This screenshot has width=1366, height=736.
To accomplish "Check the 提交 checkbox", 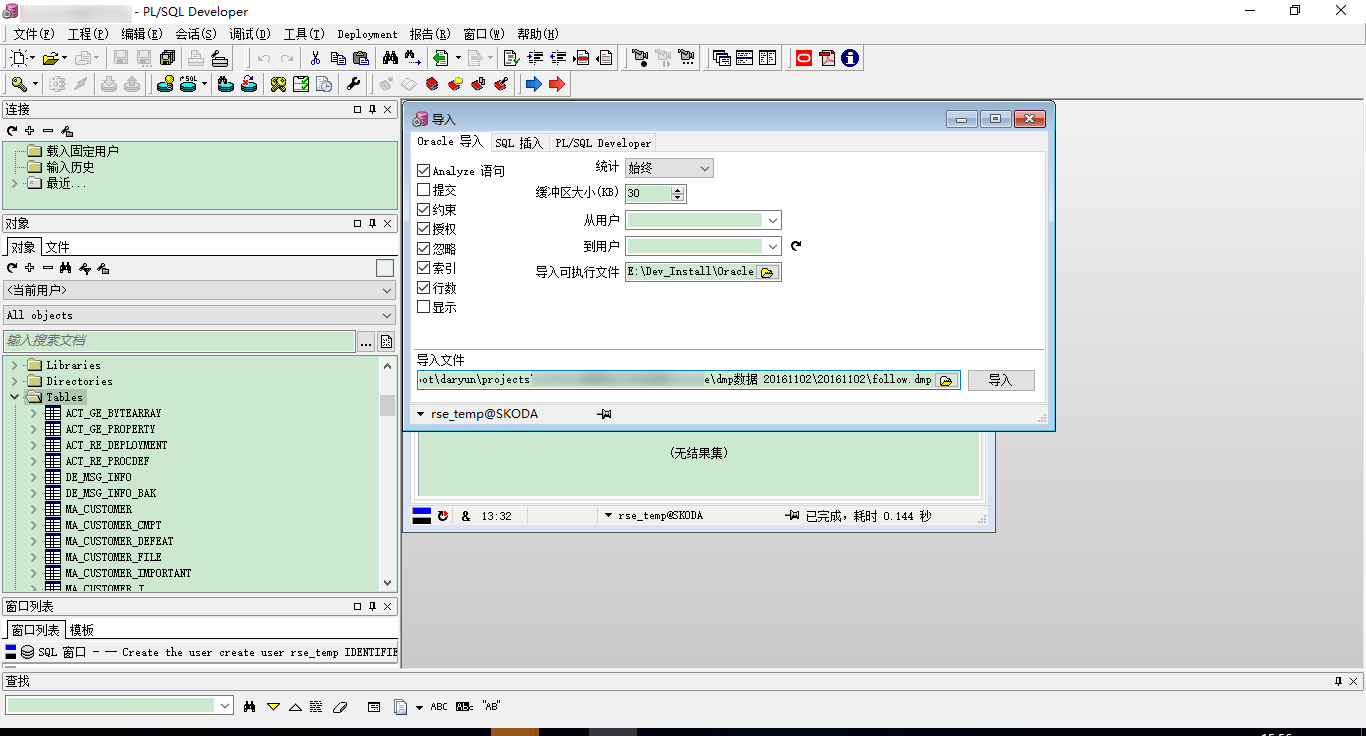I will tap(424, 190).
